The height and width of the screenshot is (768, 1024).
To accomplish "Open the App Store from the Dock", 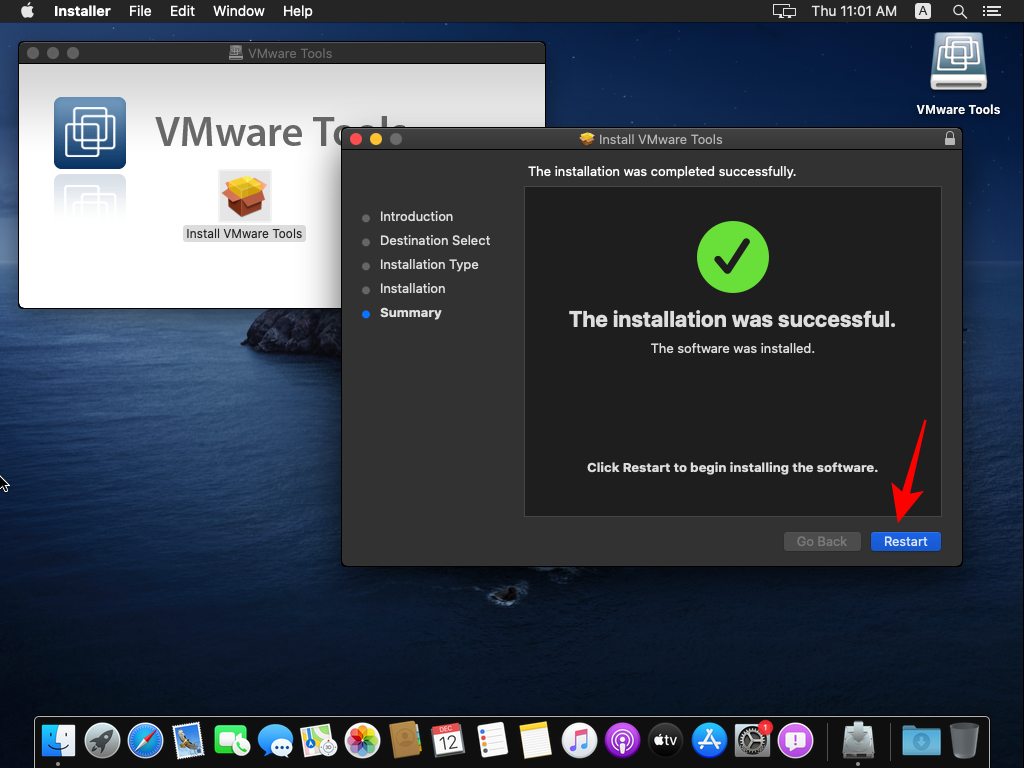I will pyautogui.click(x=709, y=740).
